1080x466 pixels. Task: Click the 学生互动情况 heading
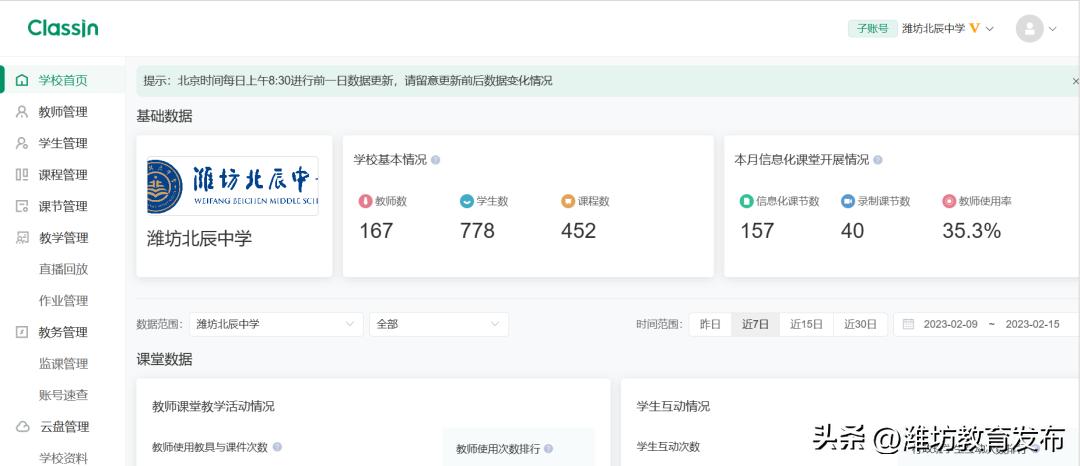click(x=673, y=406)
